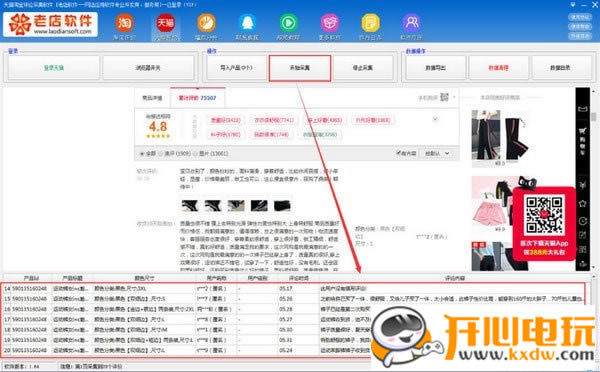The image size is (600, 372).
Task: Open the third review photo thumbnail
Action: pyautogui.click(x=236, y=206)
